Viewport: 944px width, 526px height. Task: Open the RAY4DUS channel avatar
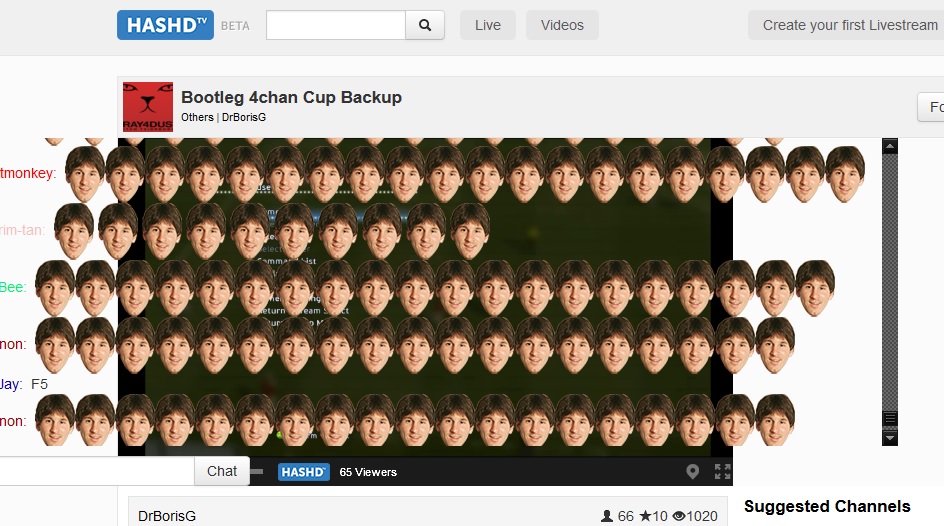[148, 107]
